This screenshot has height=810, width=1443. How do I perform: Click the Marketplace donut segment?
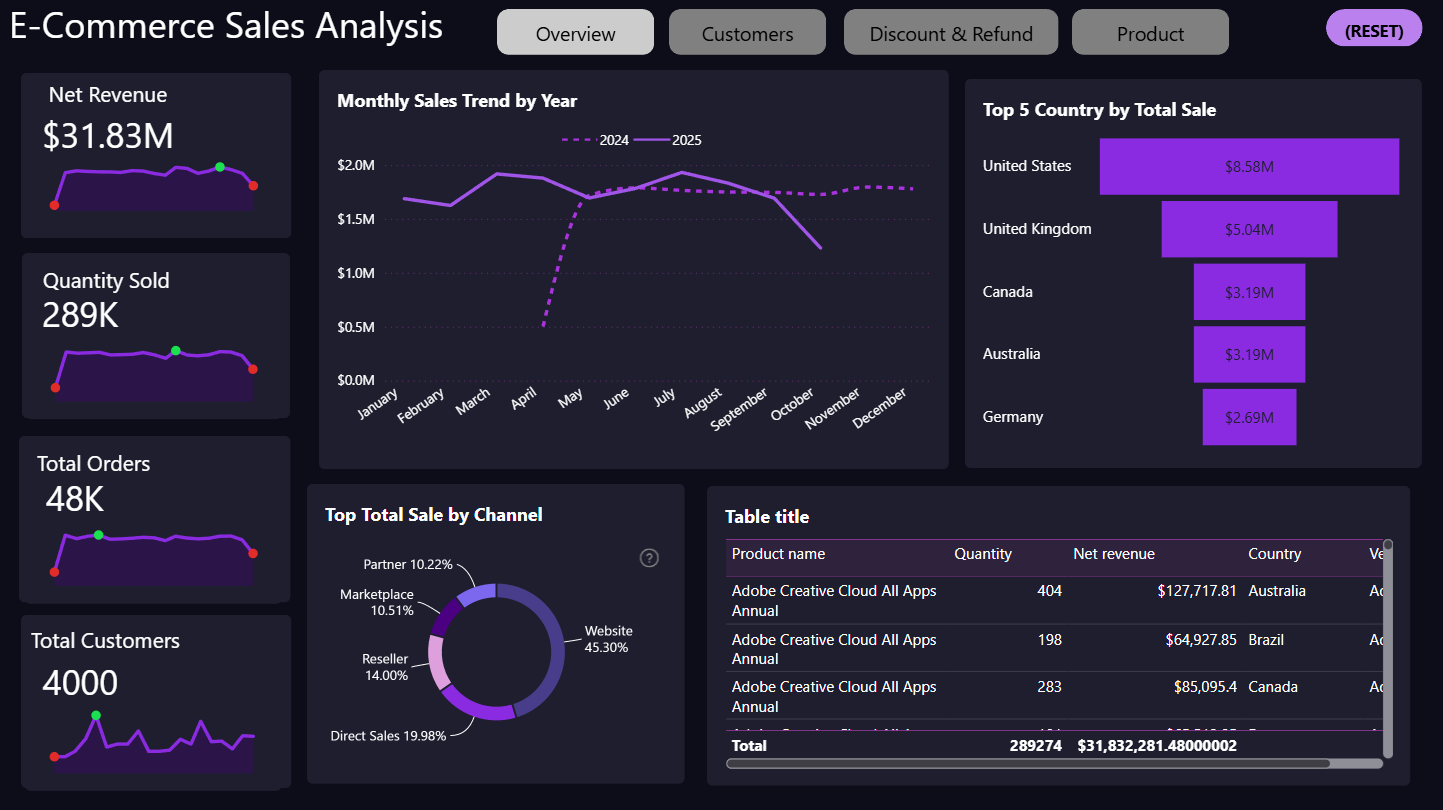pyautogui.click(x=445, y=615)
